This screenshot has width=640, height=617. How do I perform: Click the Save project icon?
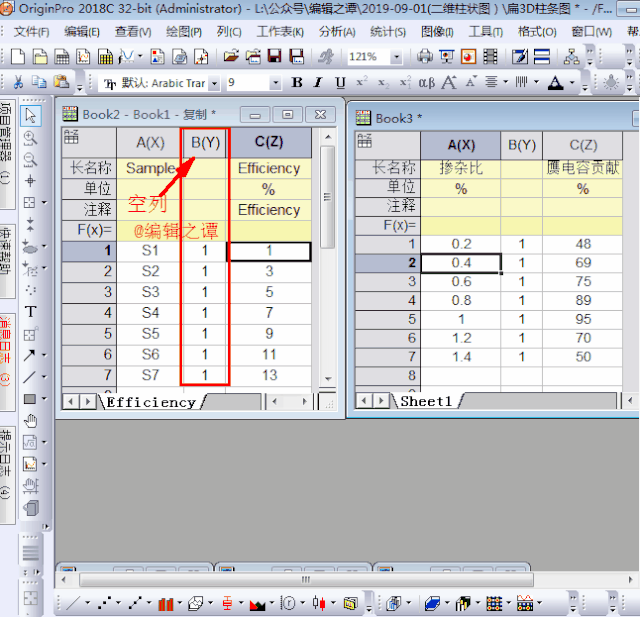coord(273,57)
